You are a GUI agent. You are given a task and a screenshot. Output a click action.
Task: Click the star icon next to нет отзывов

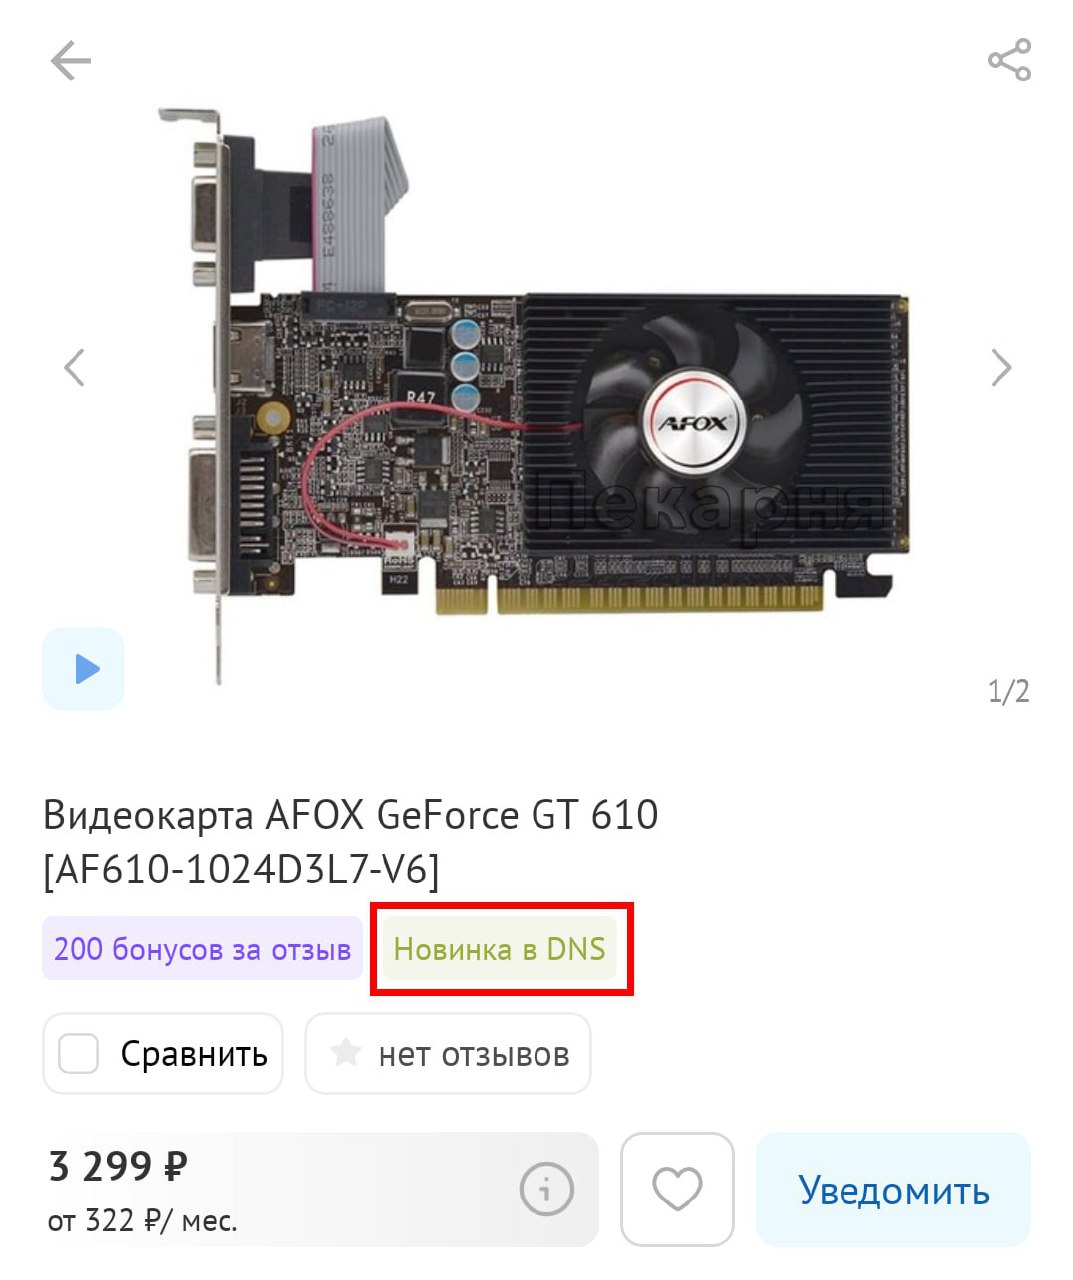pyautogui.click(x=345, y=1052)
